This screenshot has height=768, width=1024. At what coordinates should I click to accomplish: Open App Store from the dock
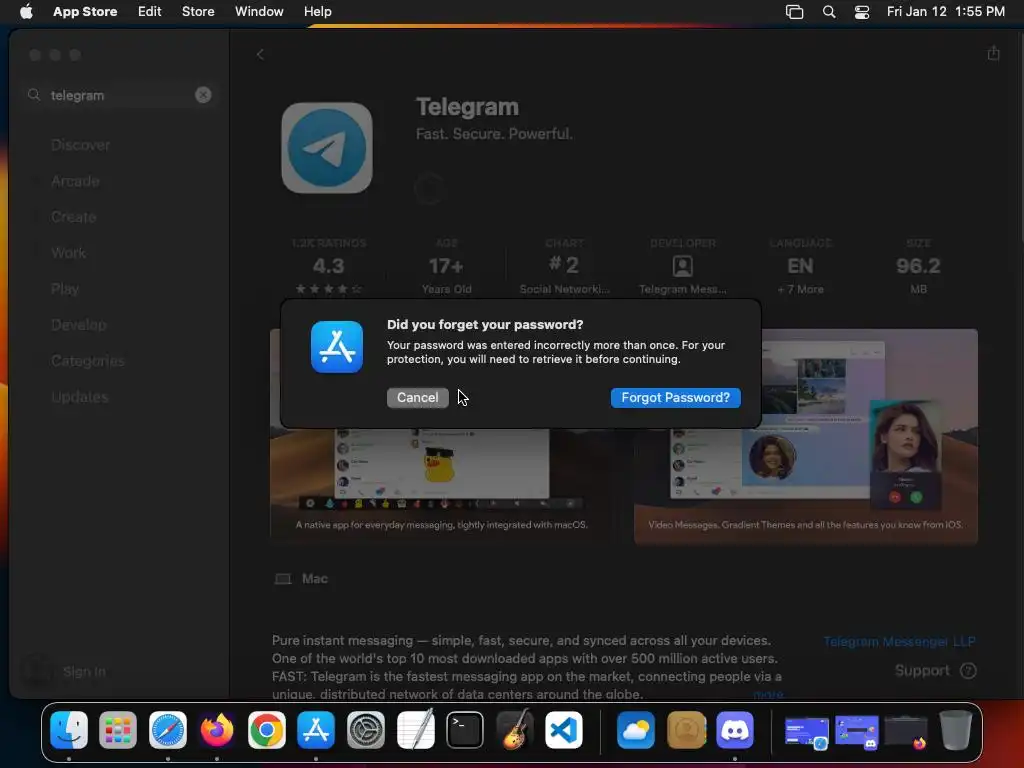316,730
